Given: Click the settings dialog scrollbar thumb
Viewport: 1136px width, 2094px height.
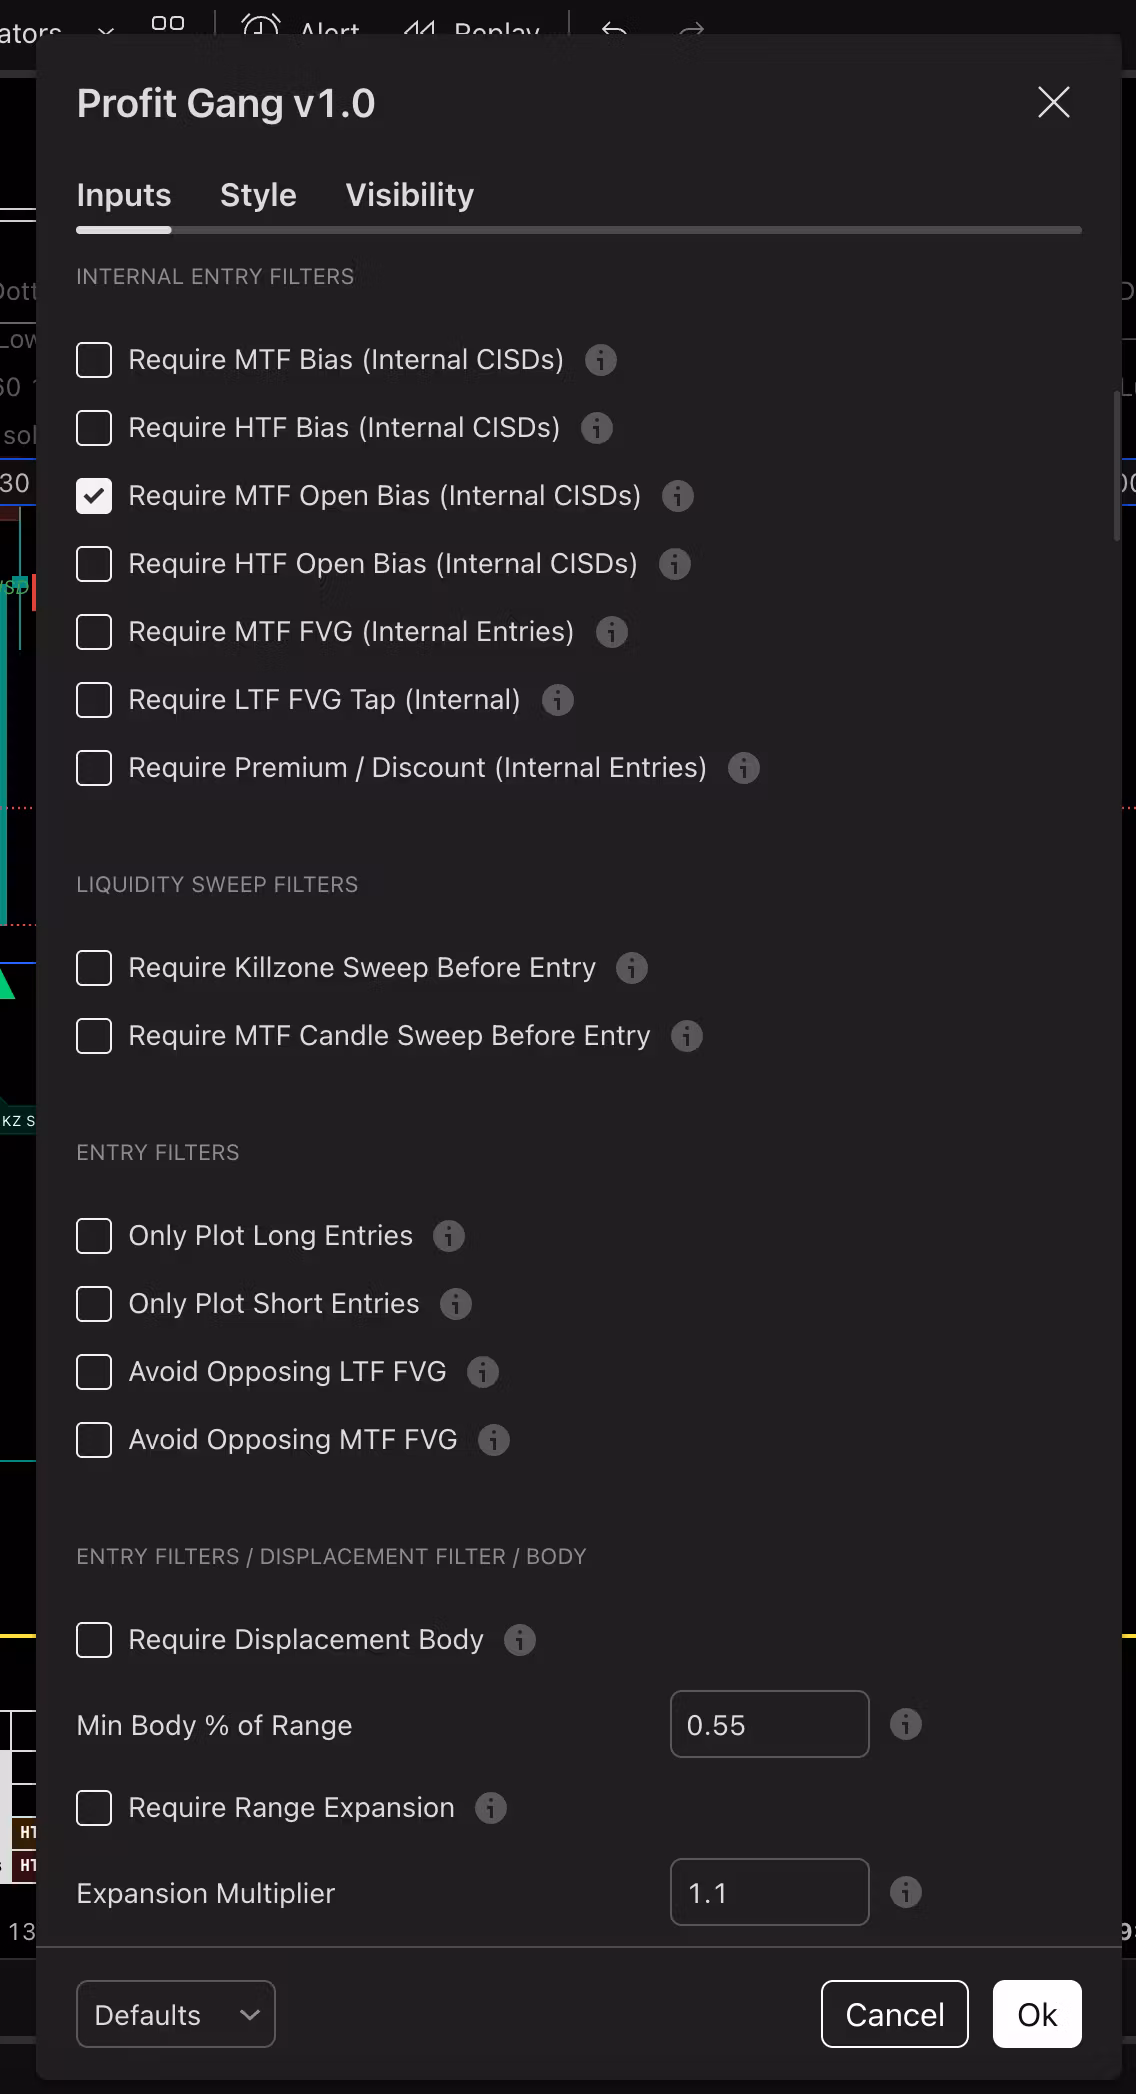Looking at the screenshot, I should click(x=1117, y=466).
